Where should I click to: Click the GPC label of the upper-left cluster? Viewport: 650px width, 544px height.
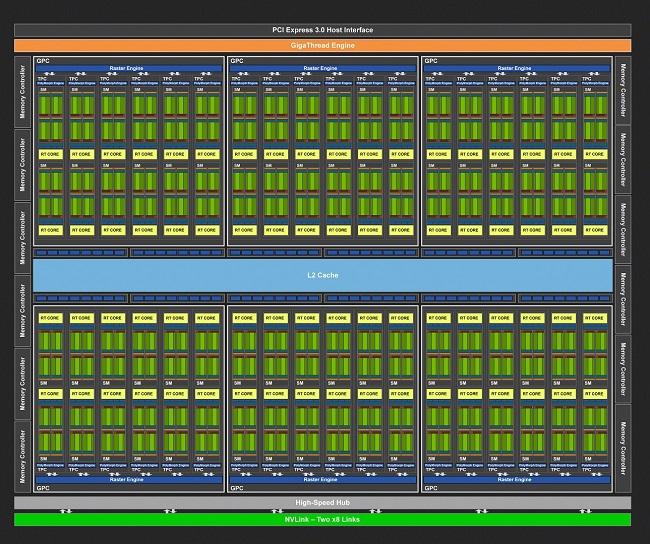[43, 61]
